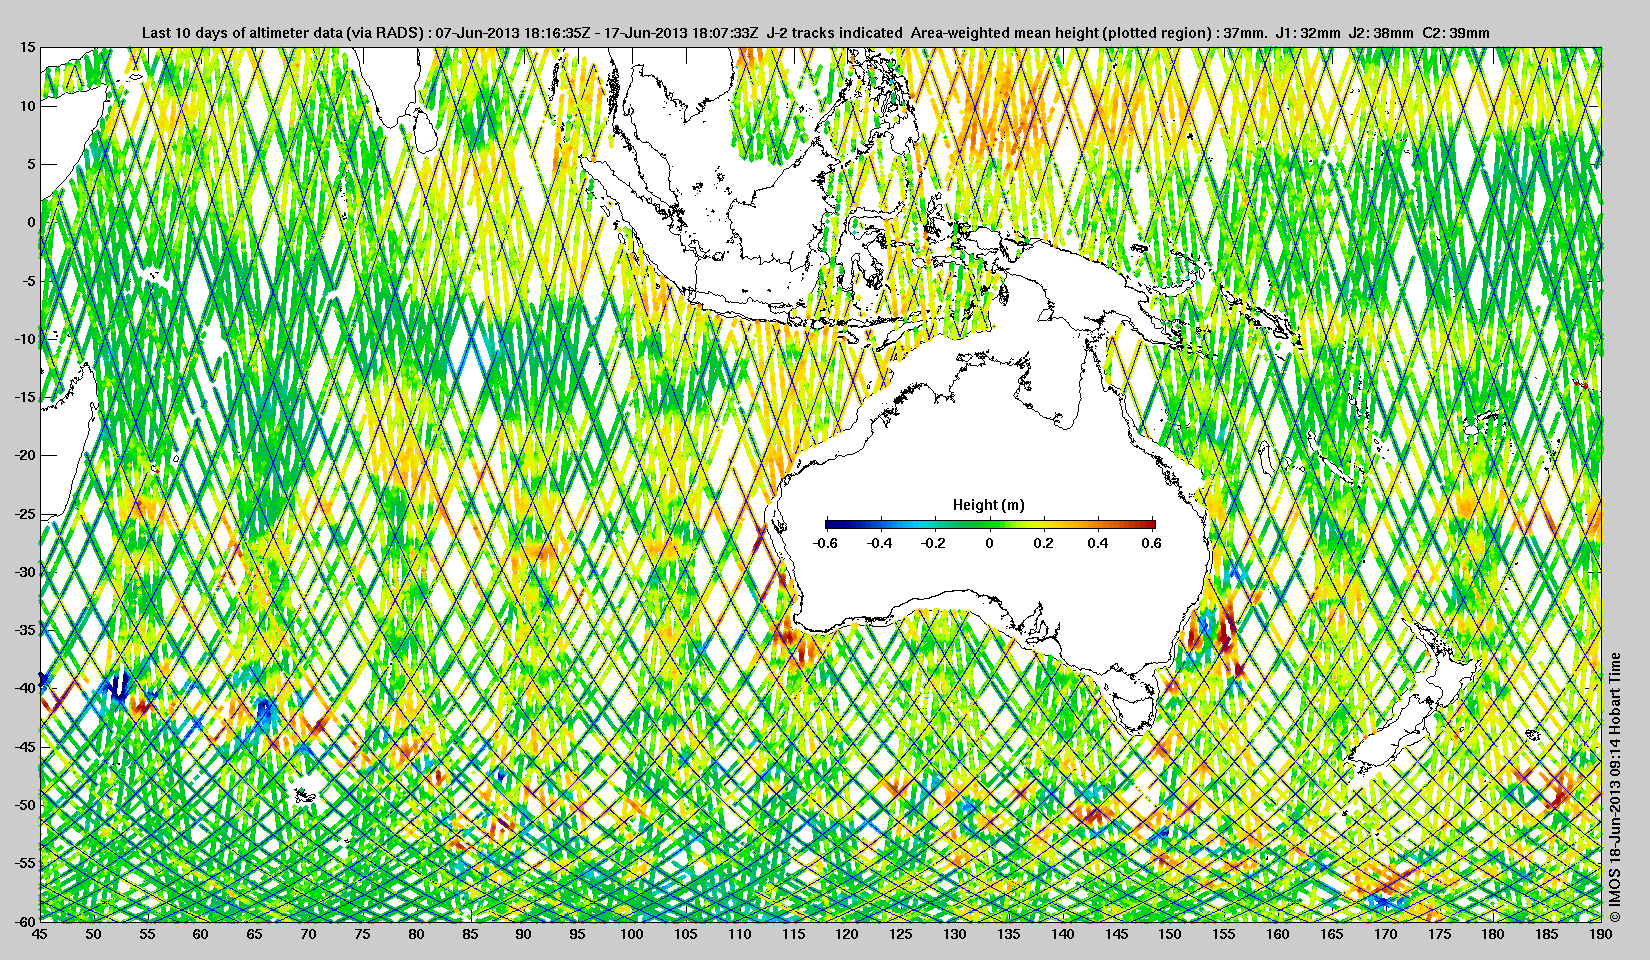Click the dark blue end of the height colorbar
Viewport: 1650px width, 960px height.
tap(831, 524)
